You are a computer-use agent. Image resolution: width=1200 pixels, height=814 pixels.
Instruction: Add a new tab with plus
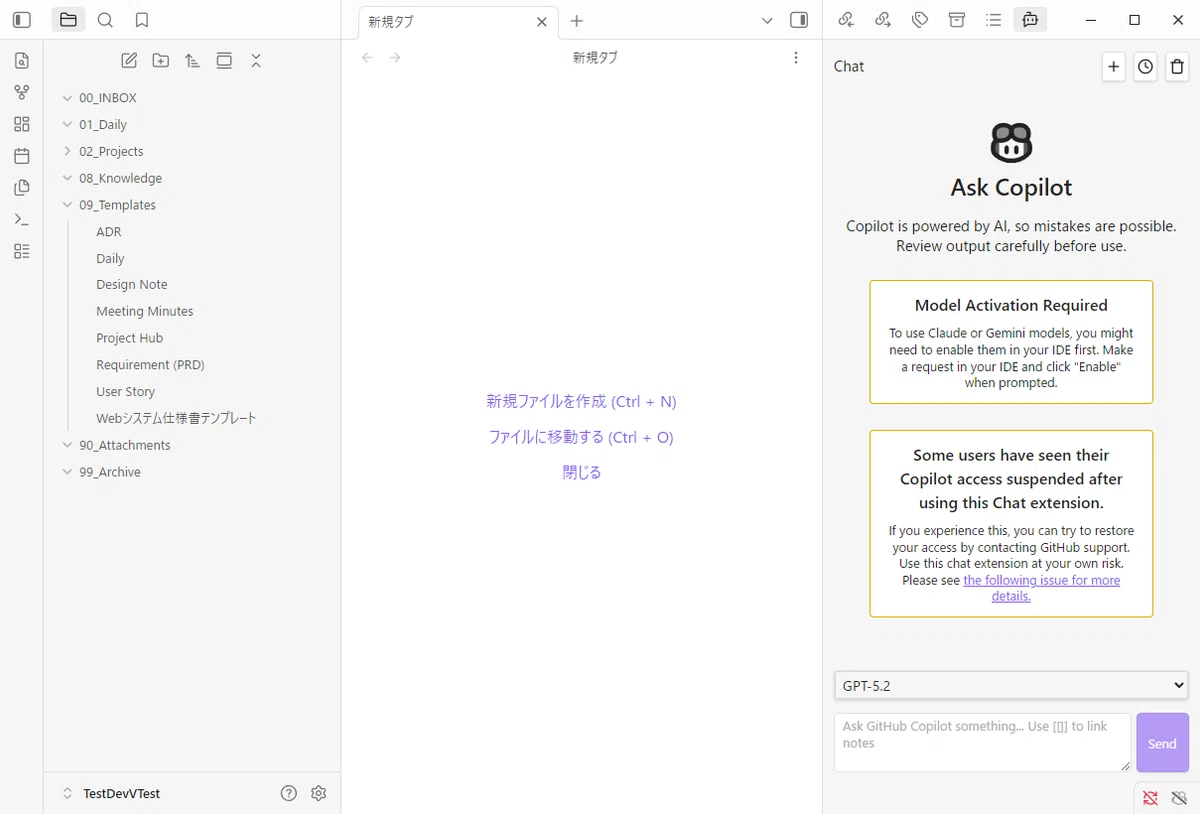click(x=577, y=21)
